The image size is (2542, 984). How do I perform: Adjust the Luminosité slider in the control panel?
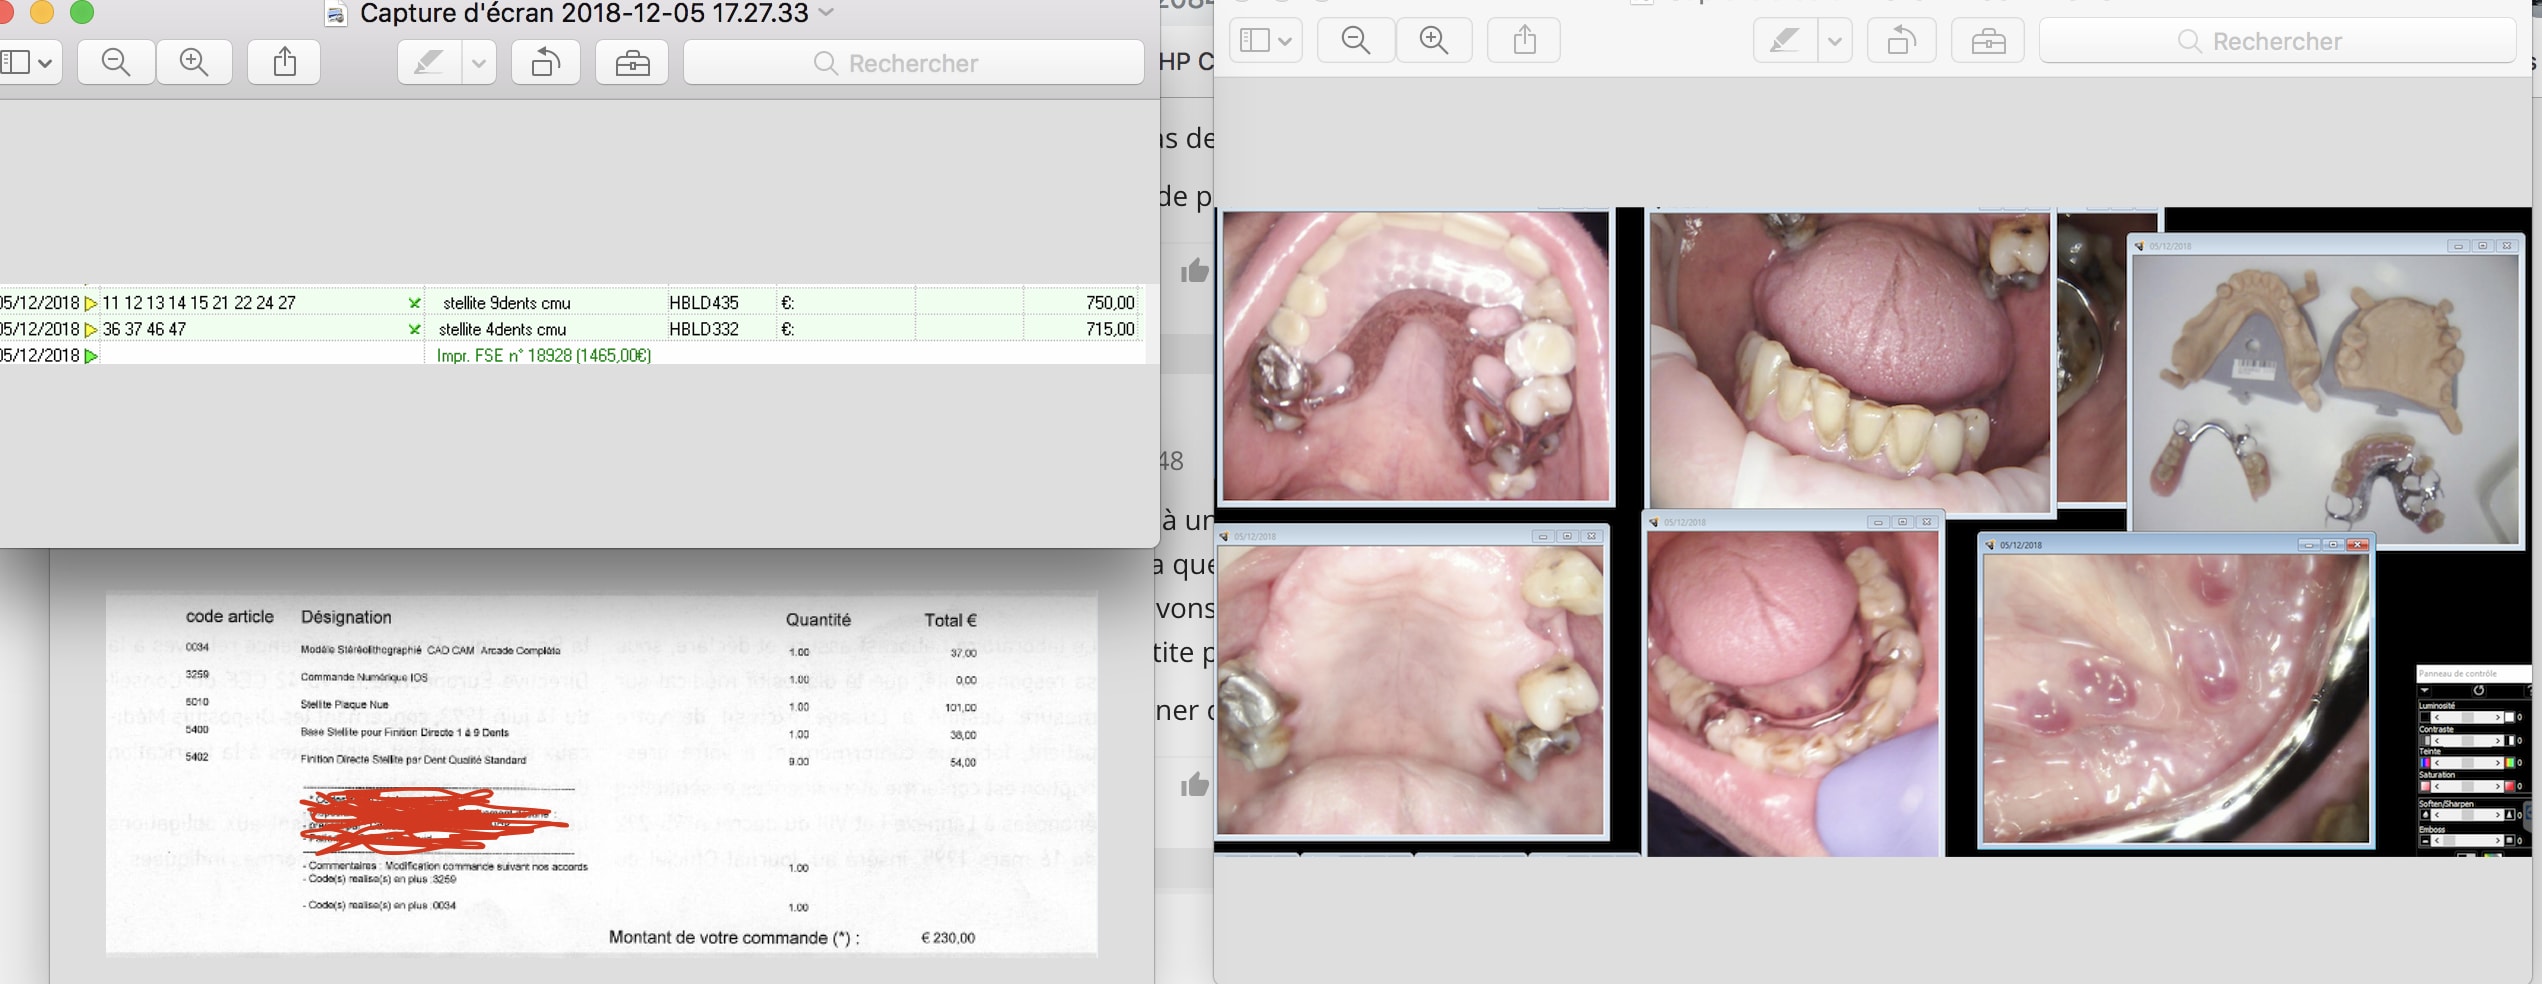coord(2469,717)
